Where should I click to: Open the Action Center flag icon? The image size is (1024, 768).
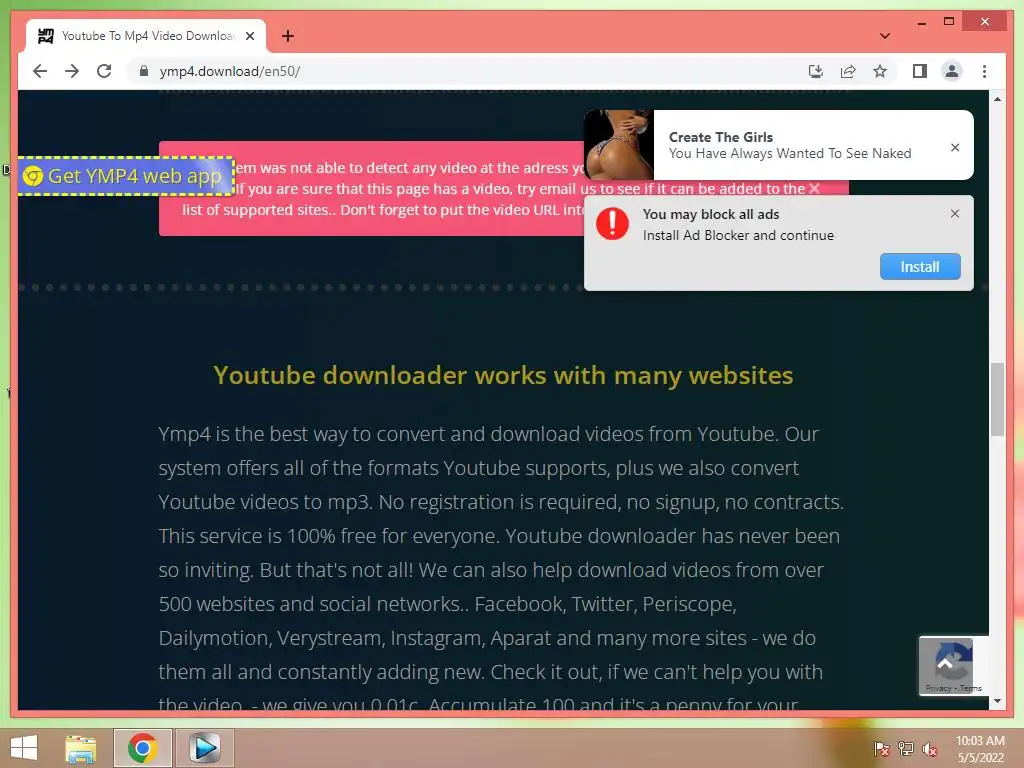click(x=881, y=749)
